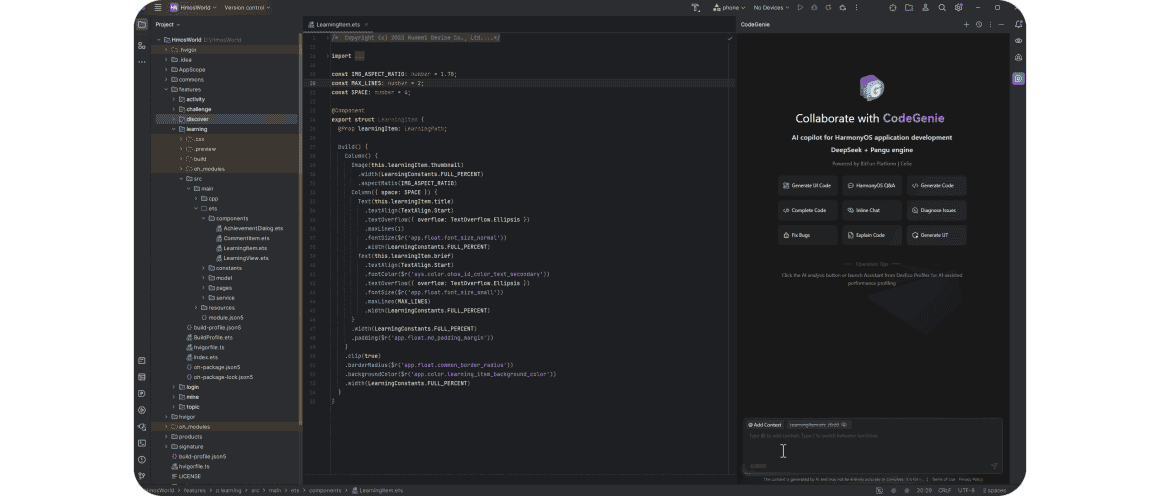Viewport: 1160px width, 496px height.
Task: Open the main hamburger menu
Action: click(x=157, y=8)
